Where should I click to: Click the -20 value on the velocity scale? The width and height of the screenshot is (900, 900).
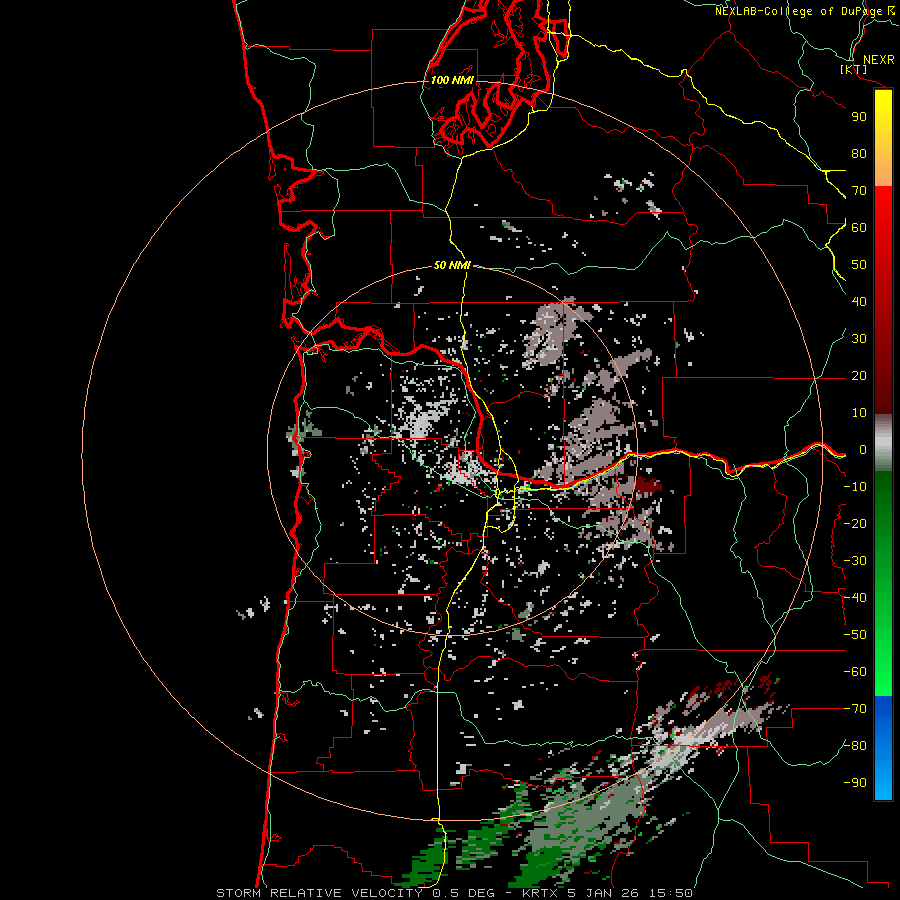click(x=855, y=524)
